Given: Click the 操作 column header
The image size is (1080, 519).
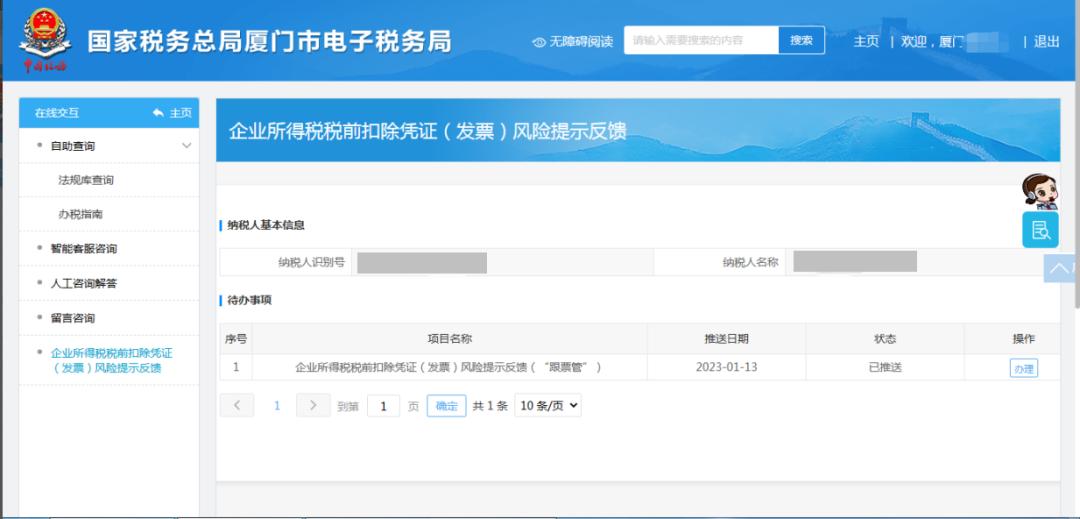Looking at the screenshot, I should point(1024,339).
